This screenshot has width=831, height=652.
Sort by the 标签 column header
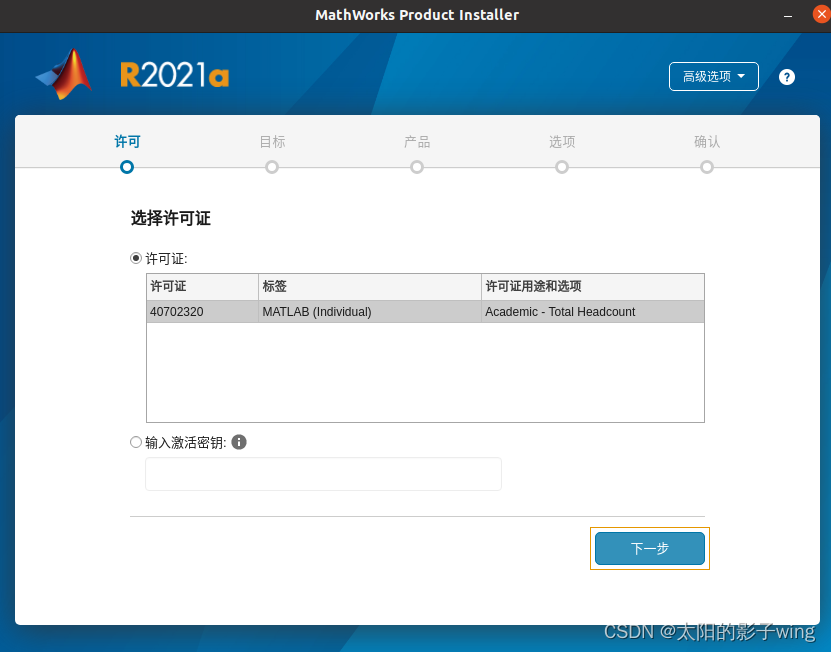[x=369, y=287]
